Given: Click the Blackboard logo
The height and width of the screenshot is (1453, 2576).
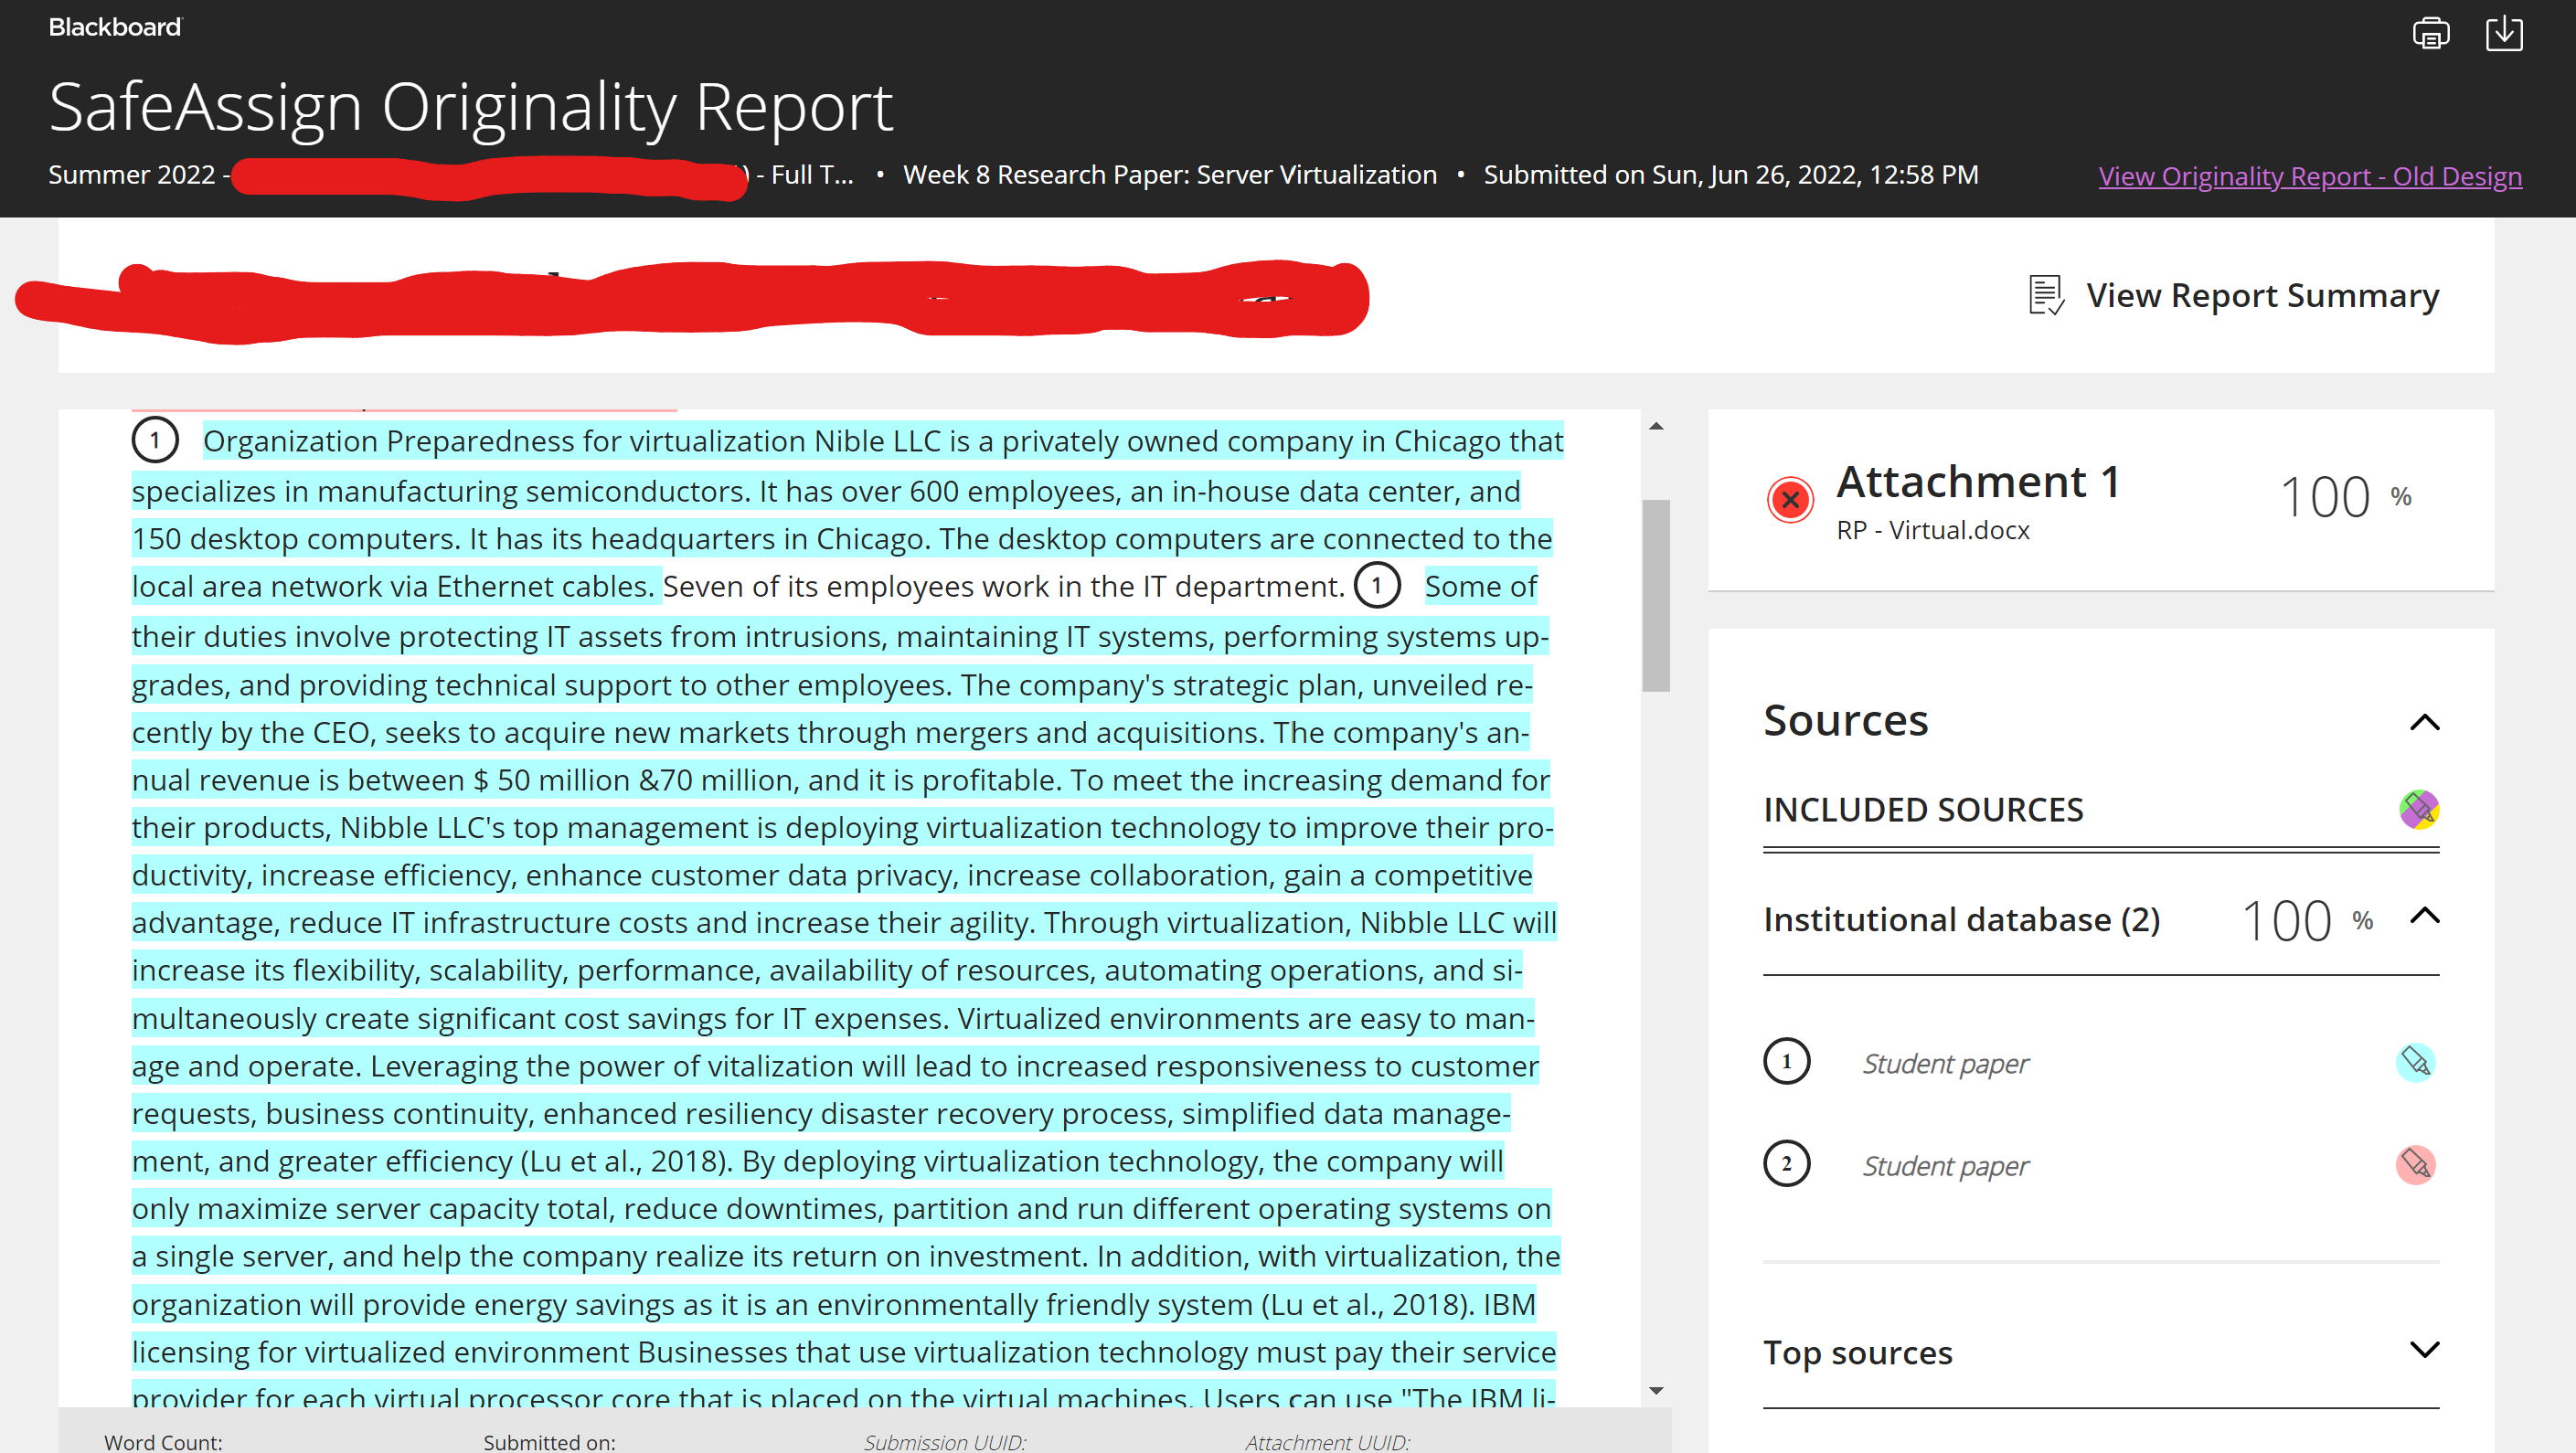Looking at the screenshot, I should pyautogui.click(x=115, y=27).
